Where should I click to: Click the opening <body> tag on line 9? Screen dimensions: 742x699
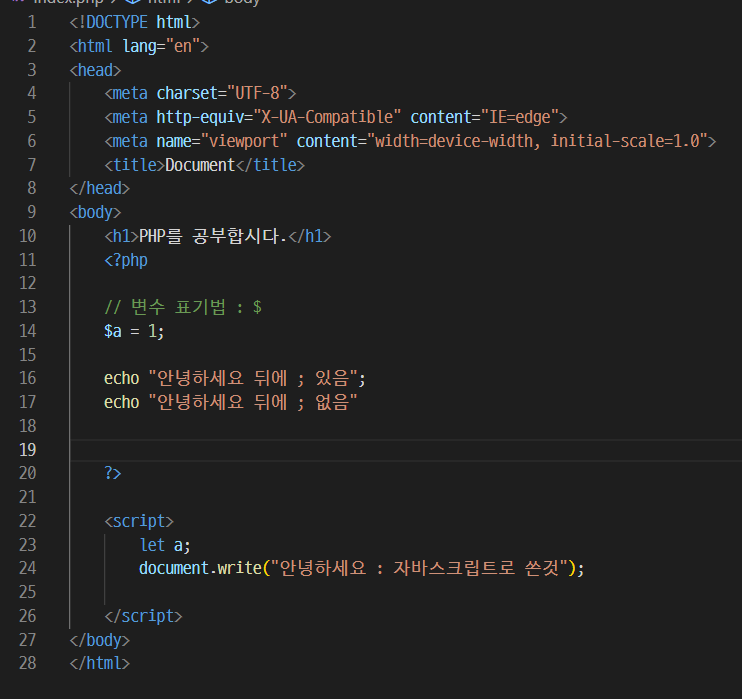coord(96,212)
